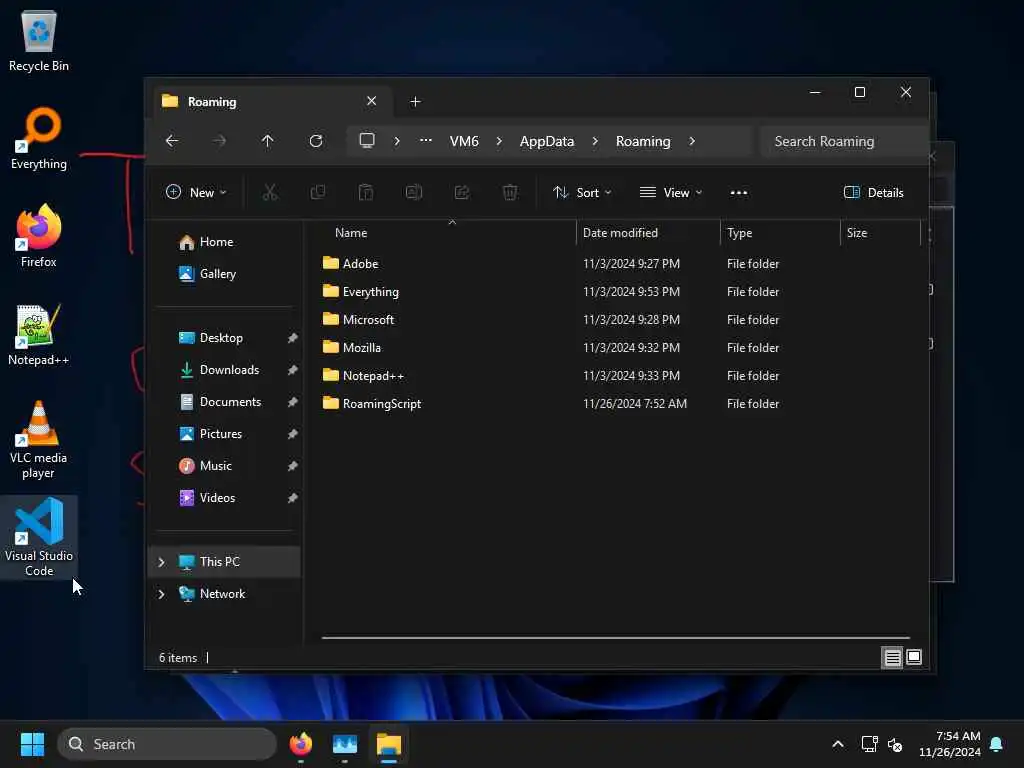Go back with the back arrow
Screen dimensions: 1024x768
pyautogui.click(x=172, y=141)
